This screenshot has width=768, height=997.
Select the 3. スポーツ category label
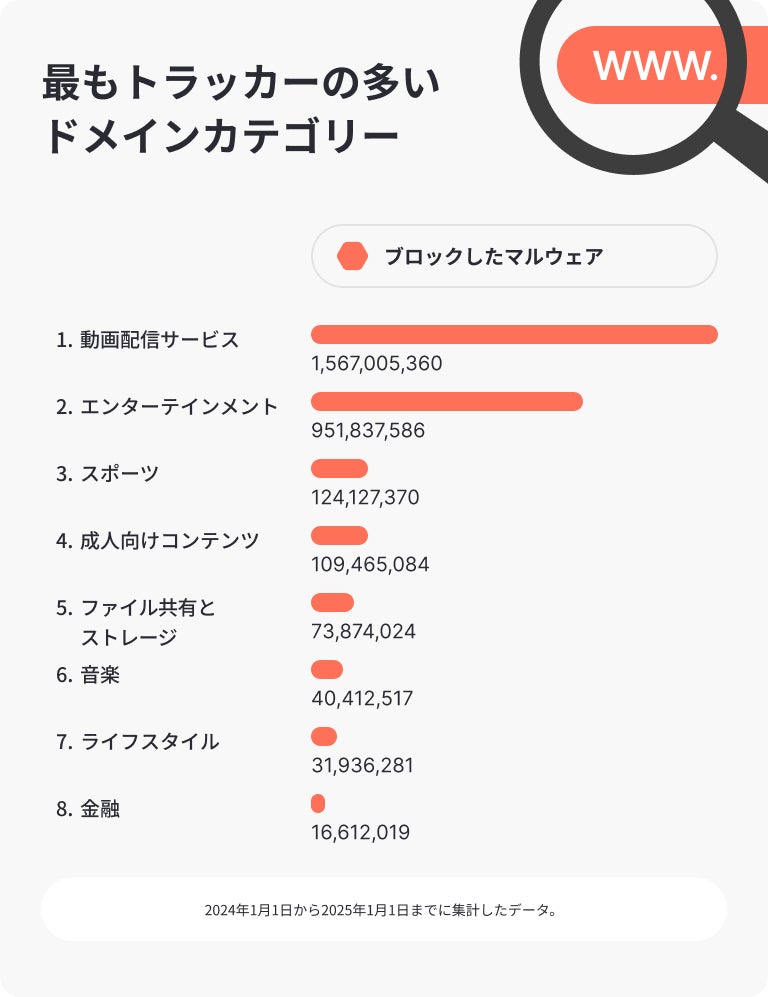(108, 474)
